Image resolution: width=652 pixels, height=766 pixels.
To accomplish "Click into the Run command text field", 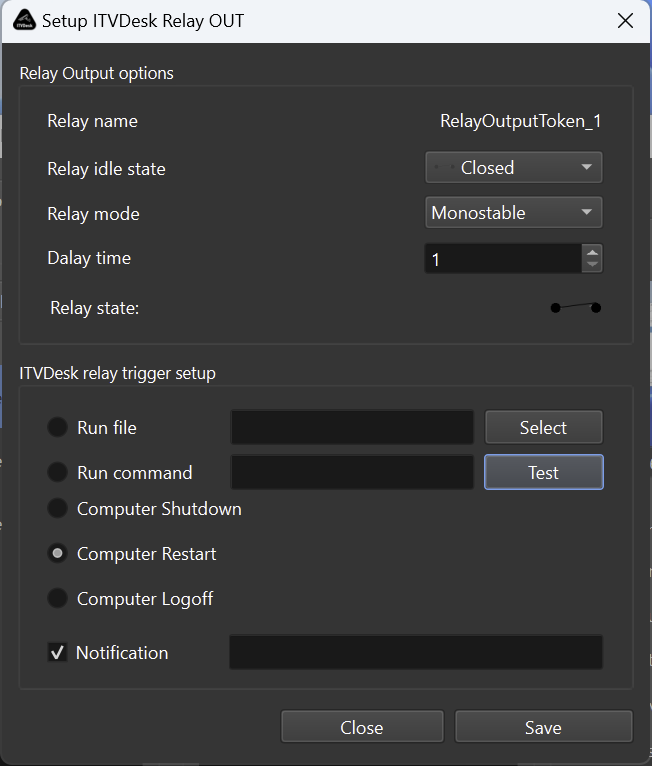I will 352,473.
